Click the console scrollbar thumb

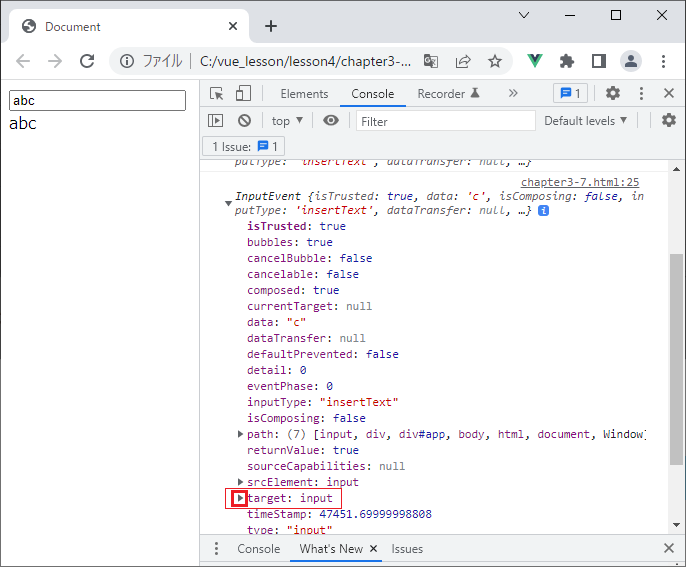676,359
